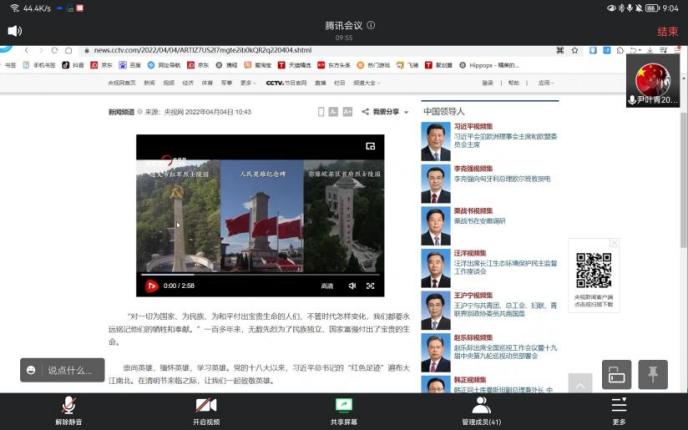This screenshot has height=430, width=688.
Task: Click the 登录 login link
Action: coord(487,82)
